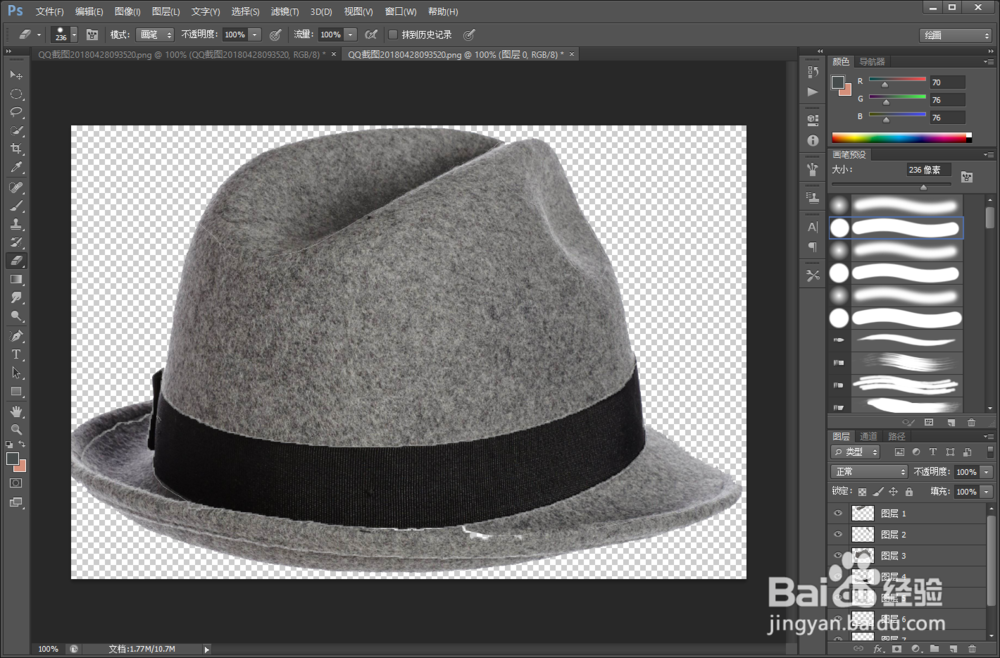Screen dimensions: 1000x658
Task: Toggle lock all padlock
Action: [x=909, y=492]
